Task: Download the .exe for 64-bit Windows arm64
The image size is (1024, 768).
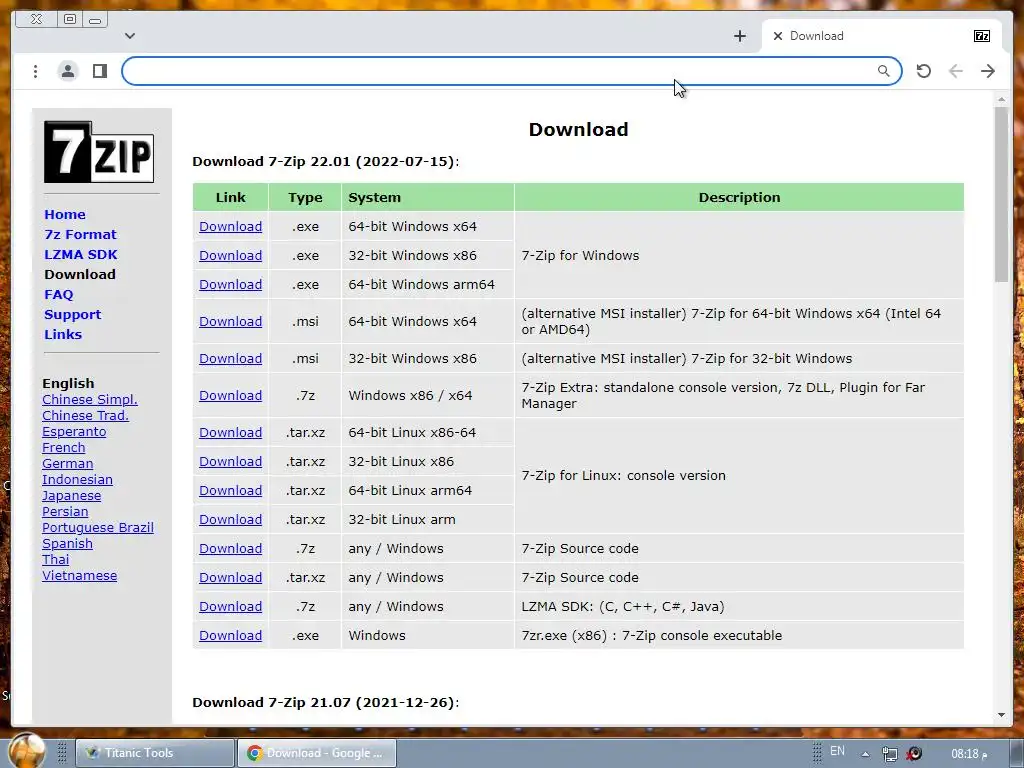Action: tap(231, 285)
